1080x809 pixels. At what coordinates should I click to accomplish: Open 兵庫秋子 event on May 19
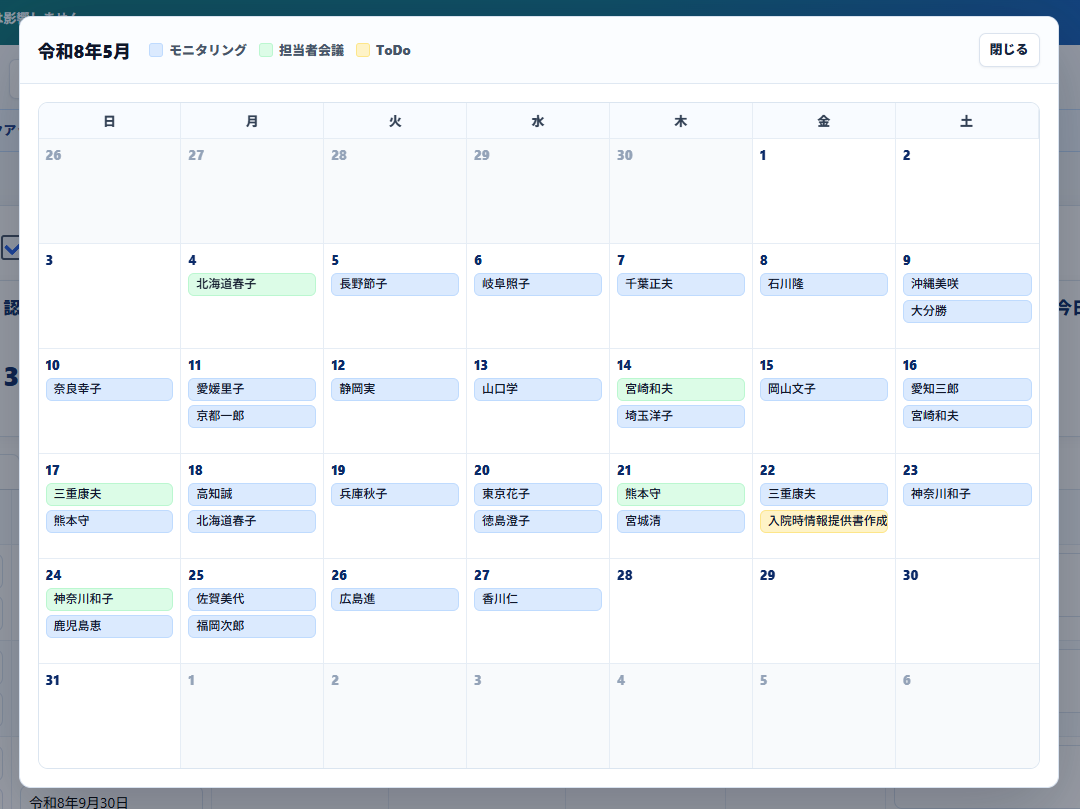click(395, 494)
